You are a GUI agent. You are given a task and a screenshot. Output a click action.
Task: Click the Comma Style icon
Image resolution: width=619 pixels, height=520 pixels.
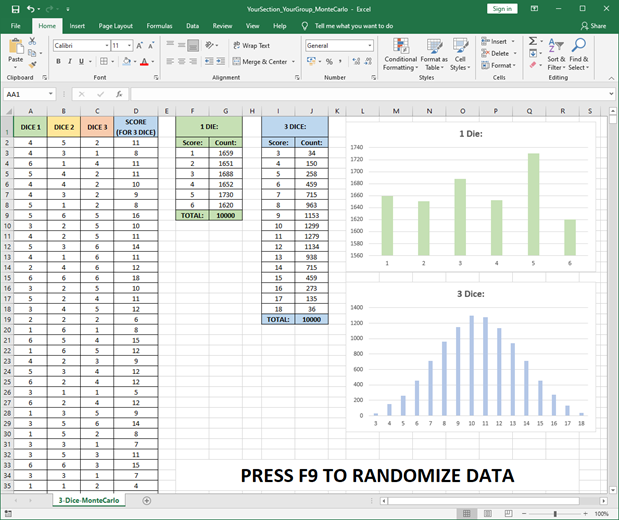(x=340, y=61)
